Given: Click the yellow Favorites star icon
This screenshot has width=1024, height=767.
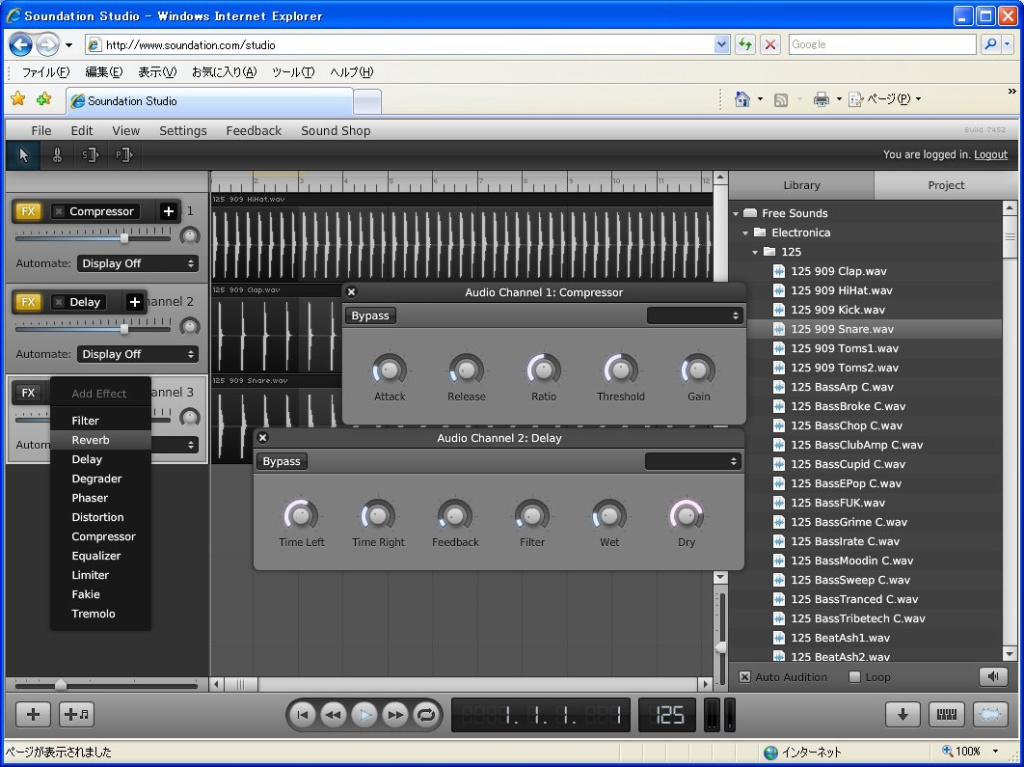Looking at the screenshot, I should [x=18, y=99].
